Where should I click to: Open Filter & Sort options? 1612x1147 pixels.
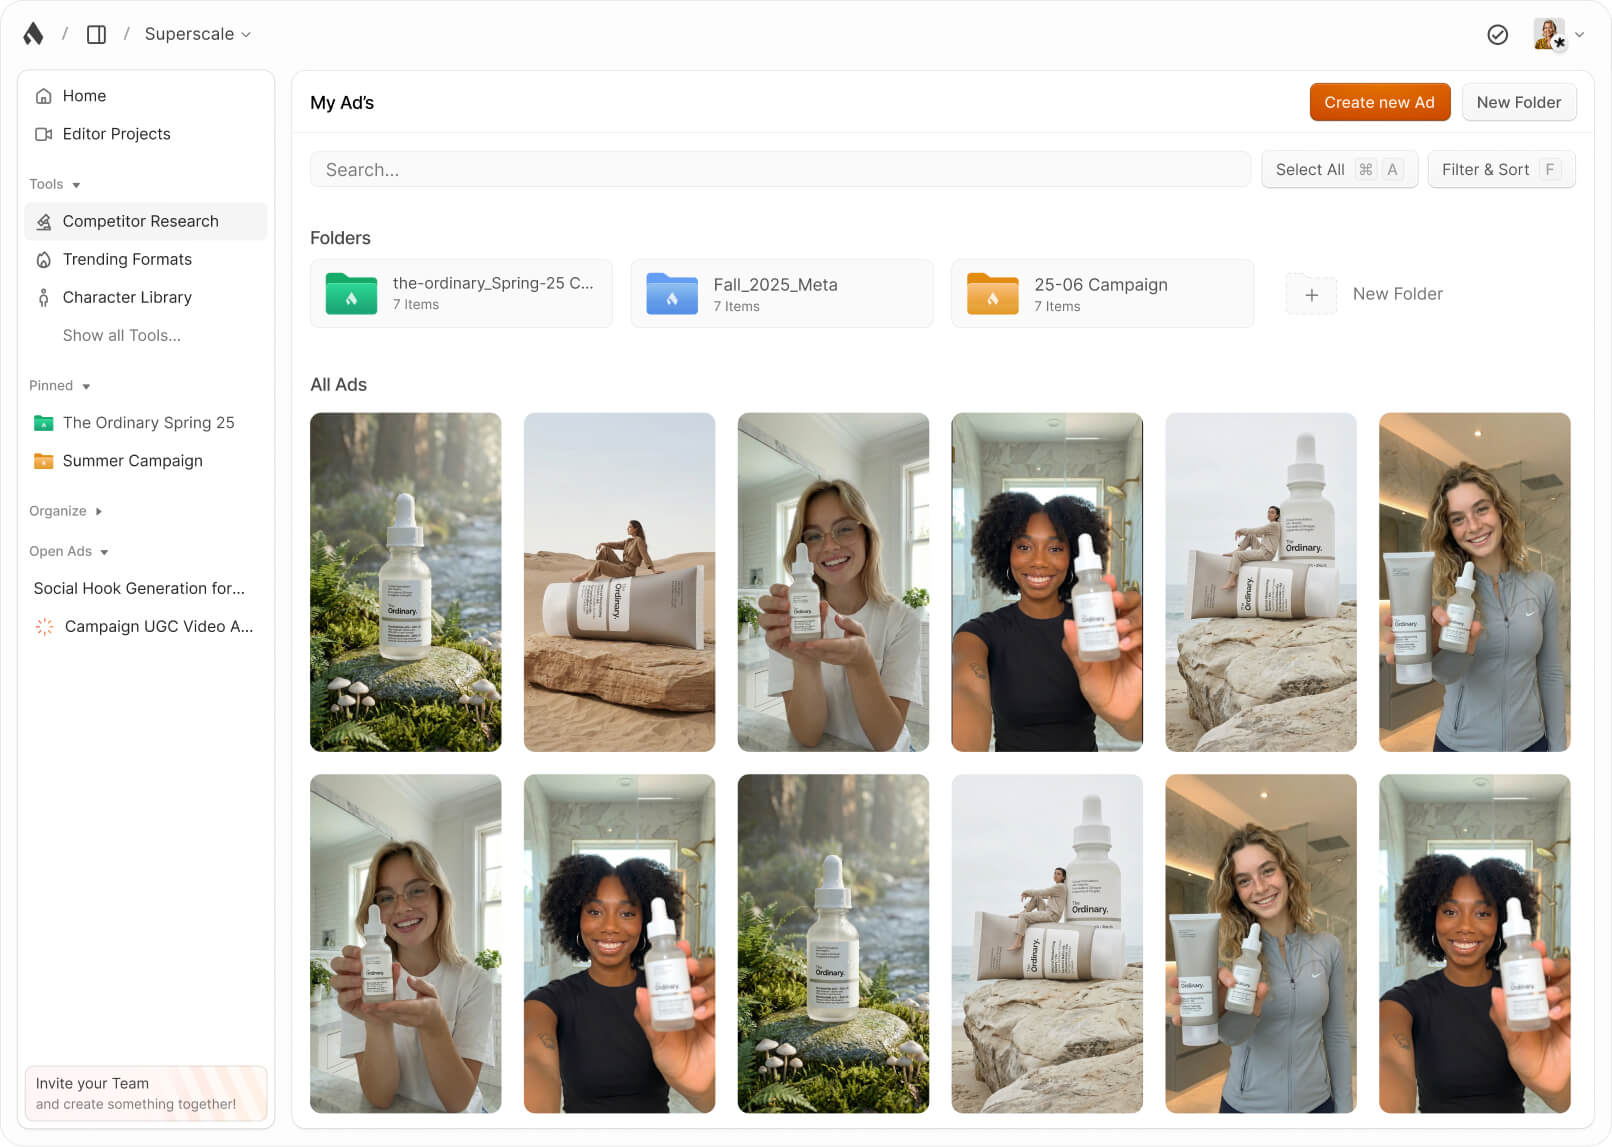point(1501,169)
